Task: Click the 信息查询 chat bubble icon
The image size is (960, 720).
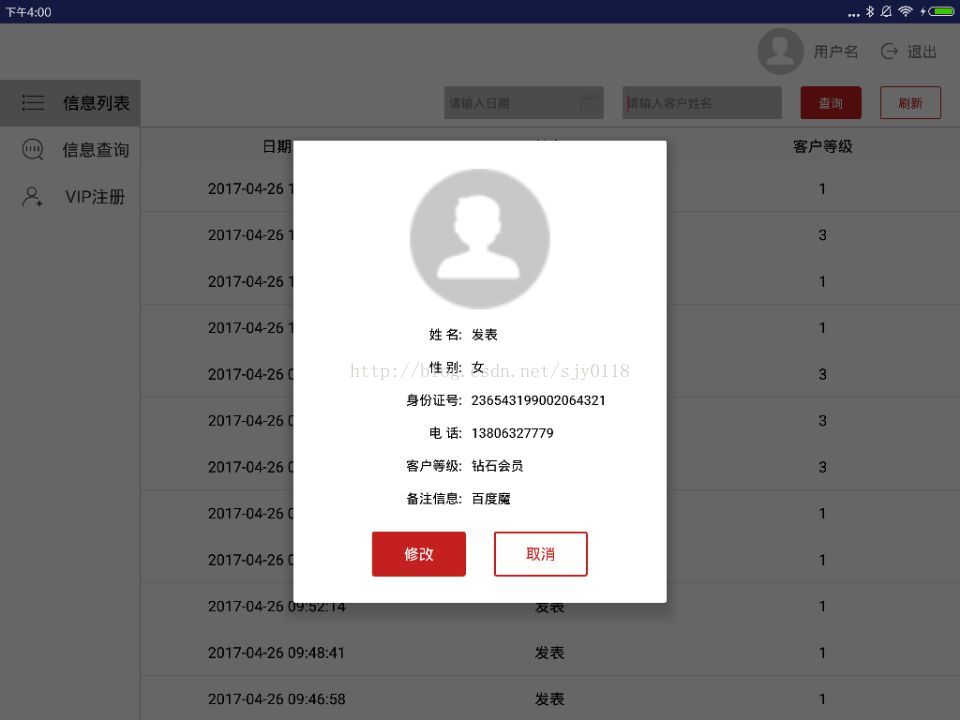Action: pyautogui.click(x=32, y=149)
